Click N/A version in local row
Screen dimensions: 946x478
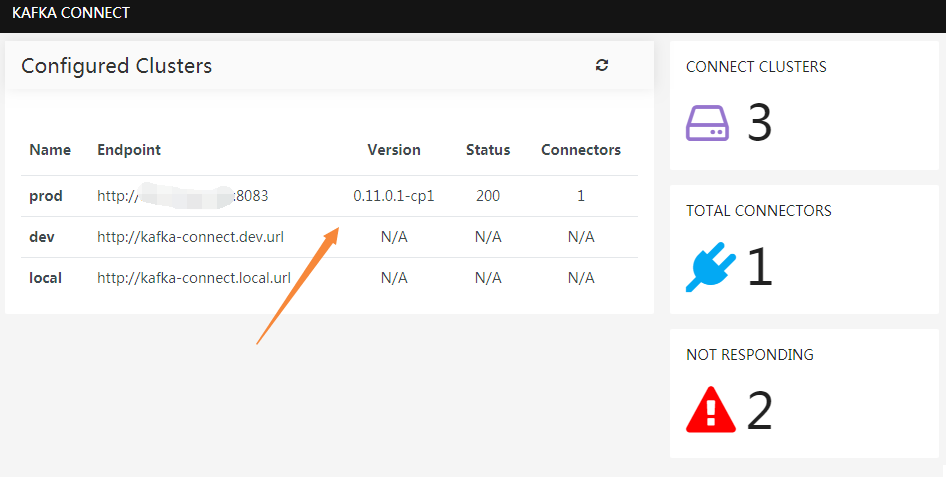coord(394,278)
